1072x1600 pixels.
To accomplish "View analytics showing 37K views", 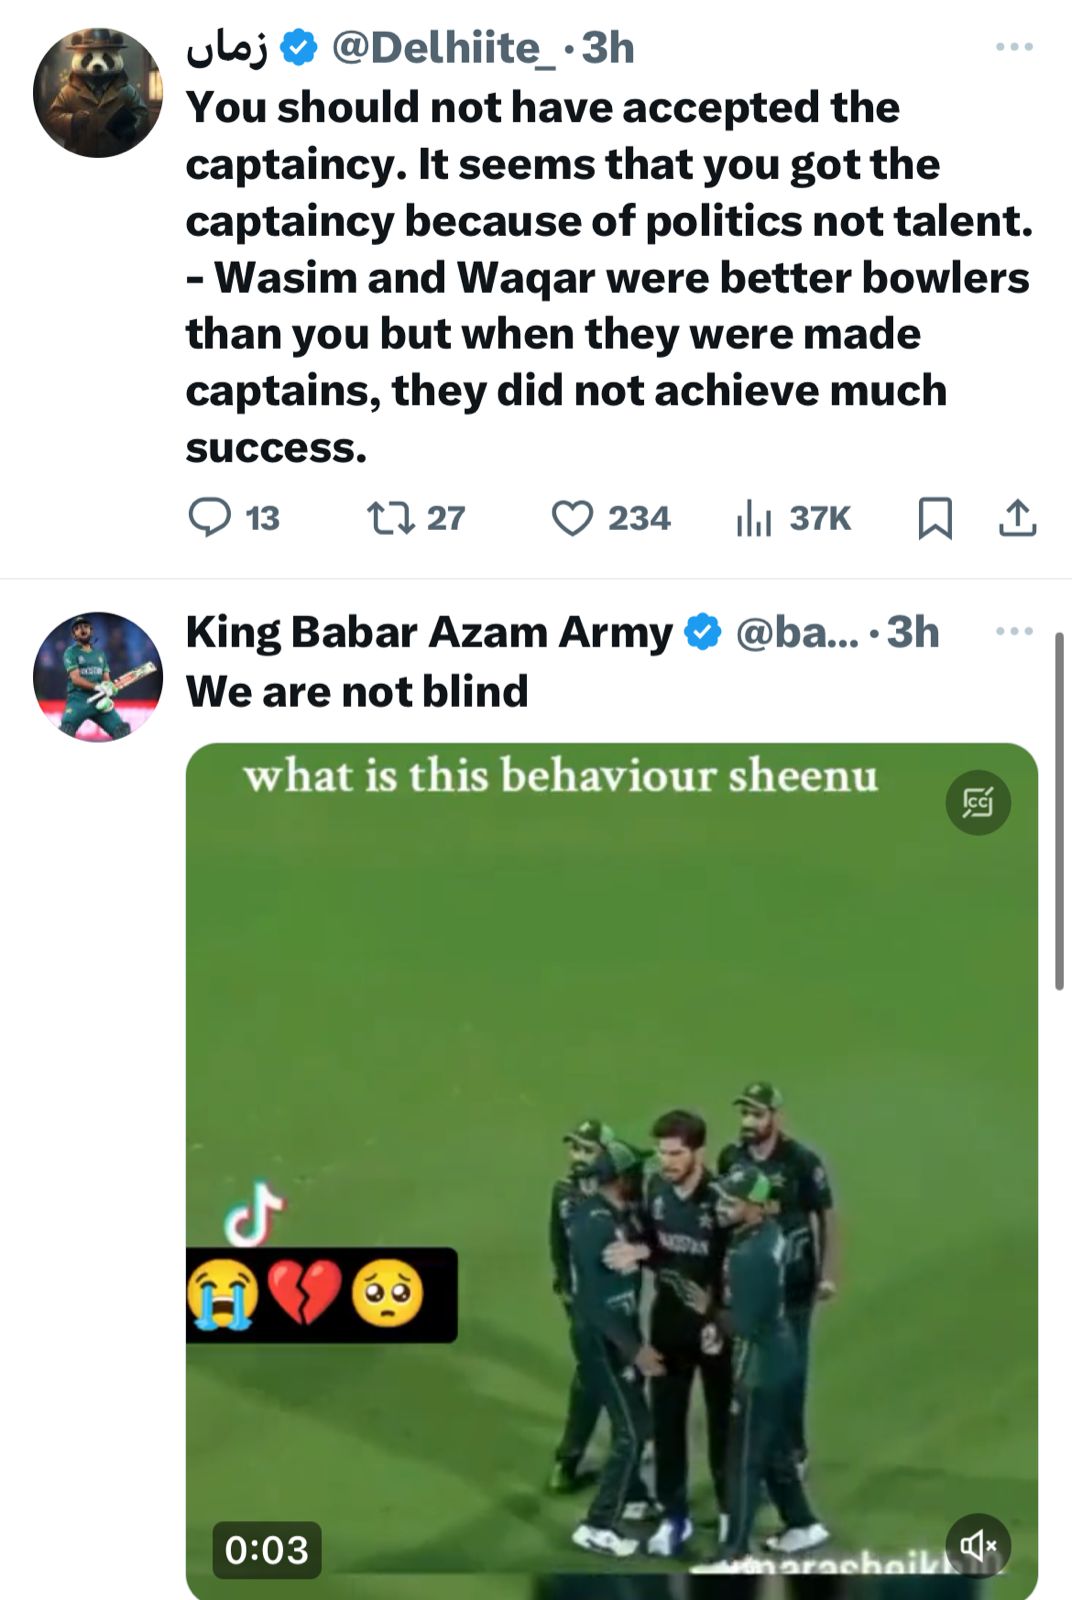I will point(753,519).
